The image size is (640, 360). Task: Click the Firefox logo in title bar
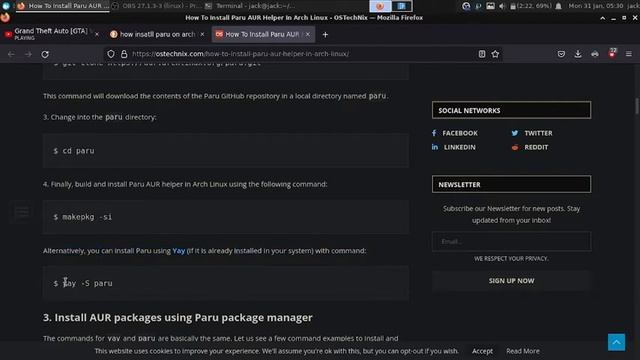[x=5, y=18]
